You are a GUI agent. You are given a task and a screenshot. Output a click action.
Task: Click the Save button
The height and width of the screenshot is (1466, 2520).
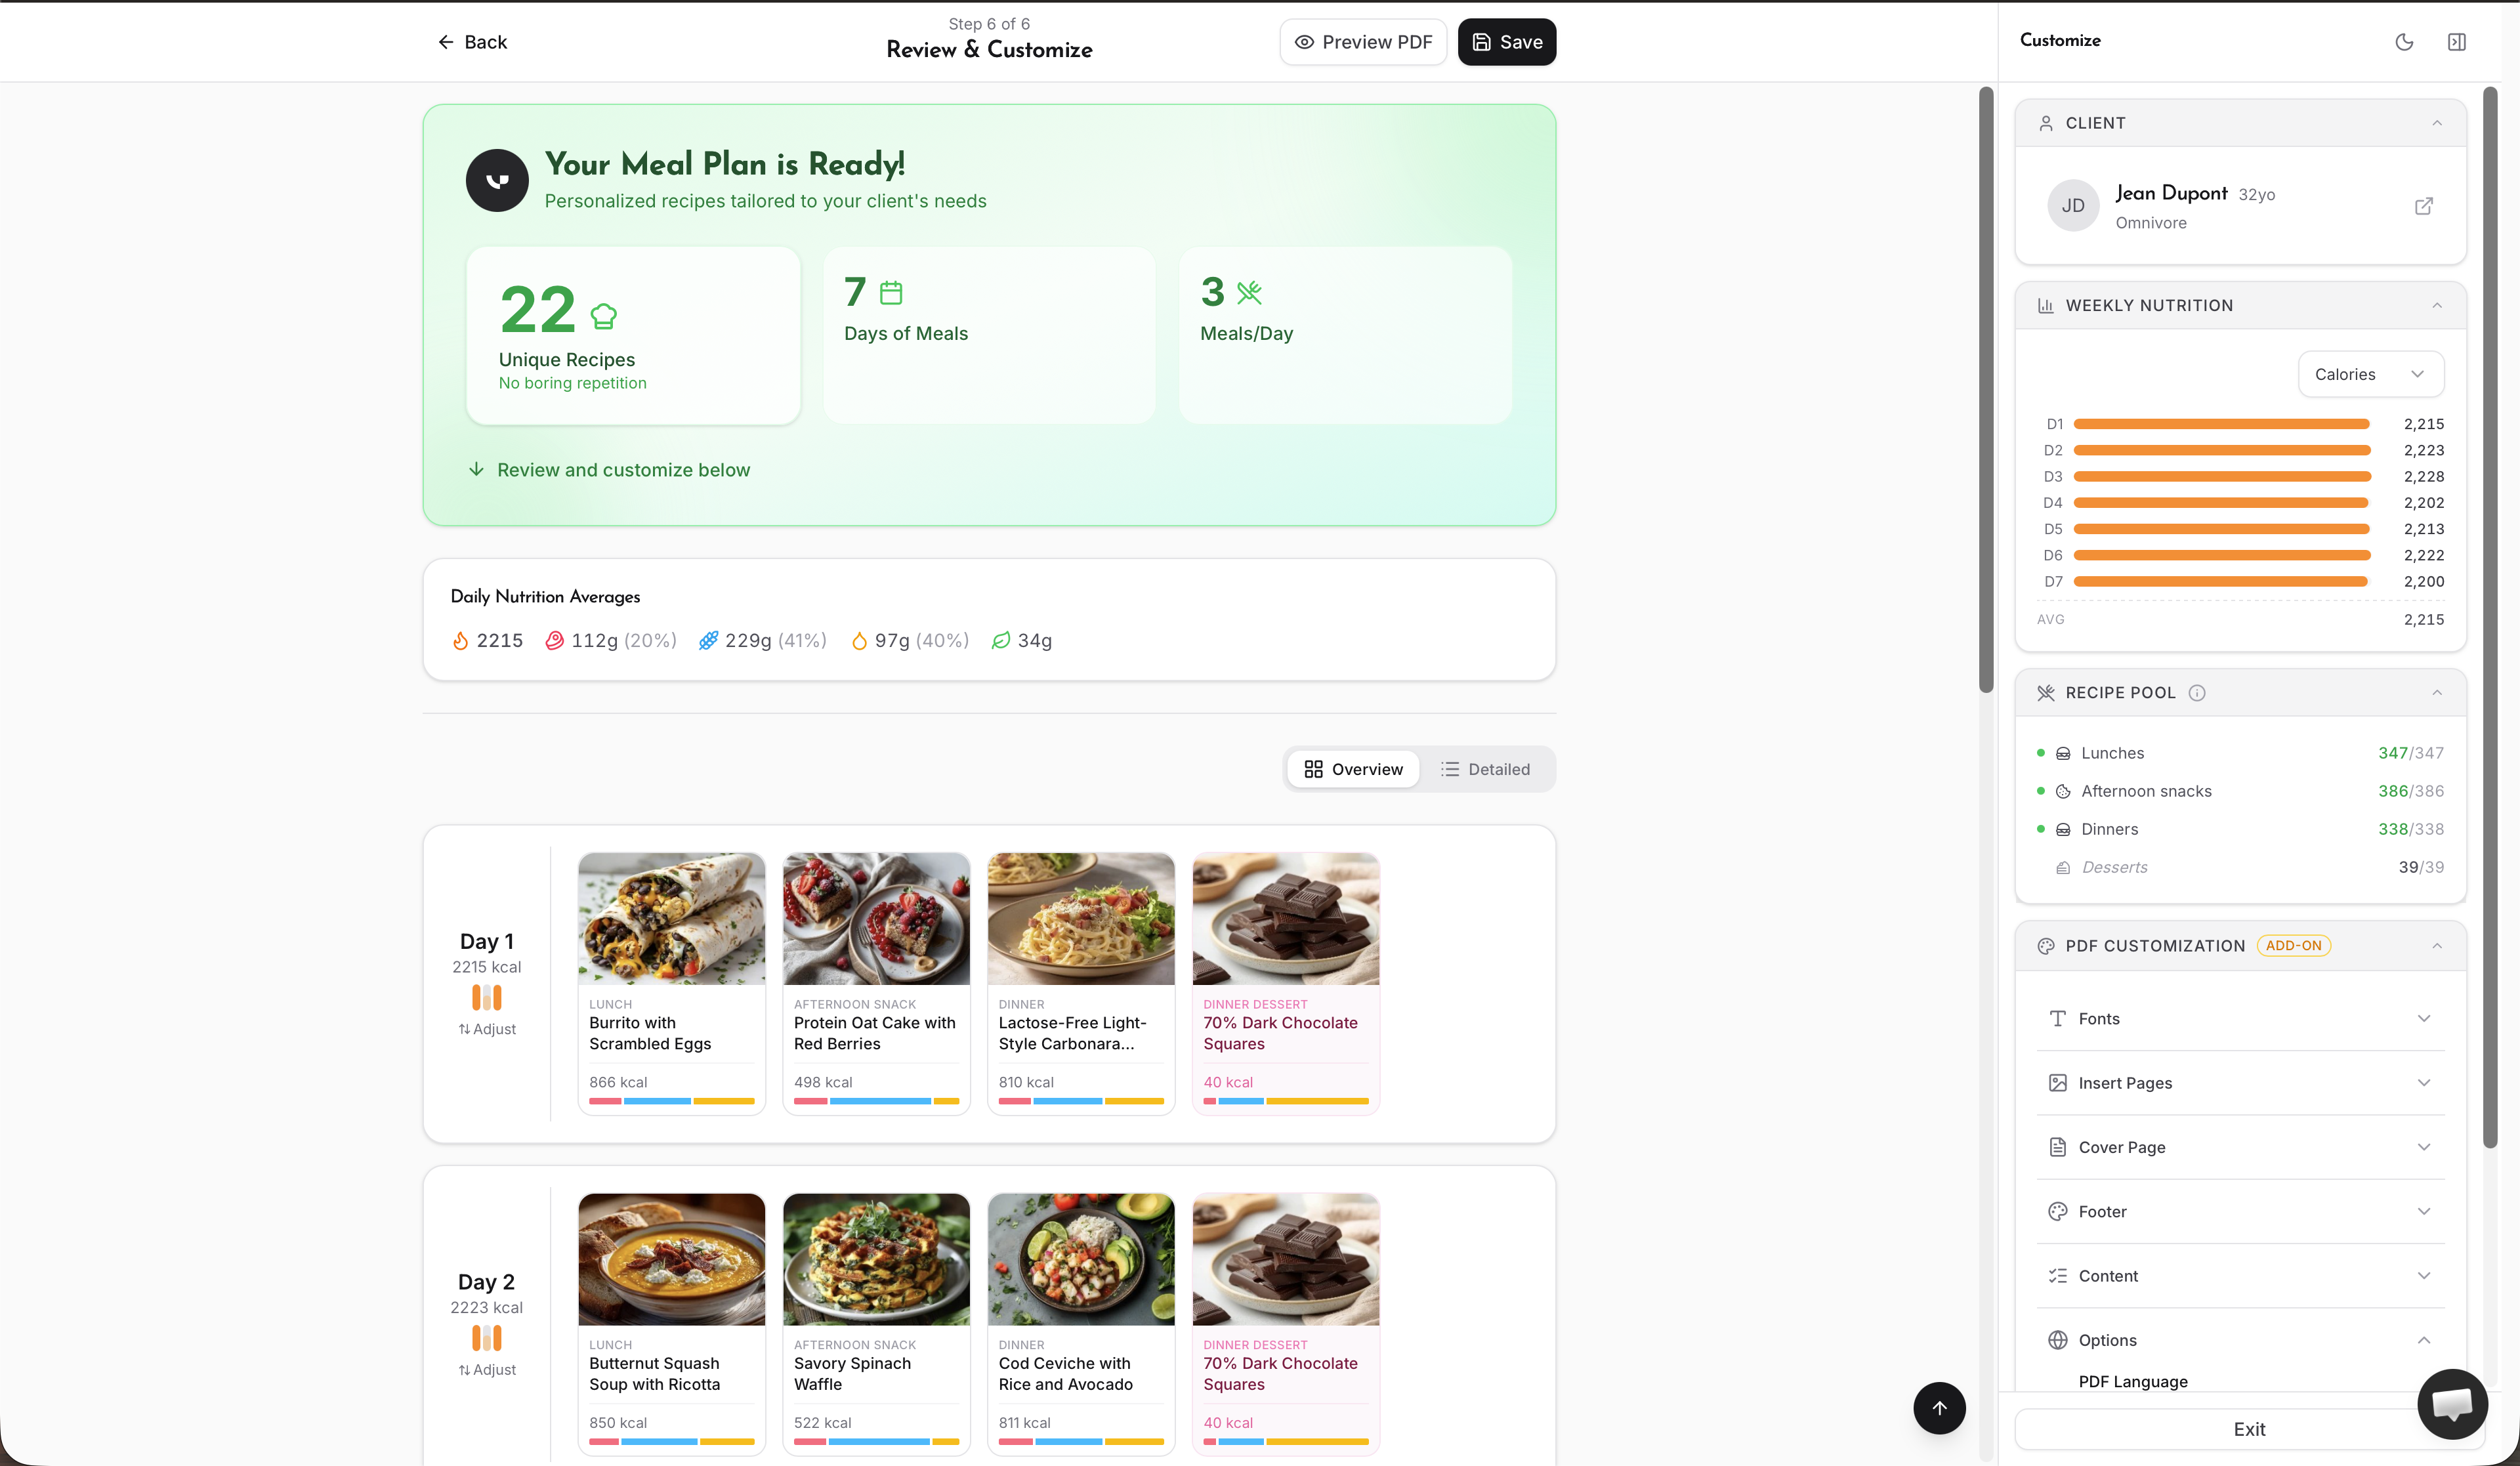pyautogui.click(x=1506, y=41)
